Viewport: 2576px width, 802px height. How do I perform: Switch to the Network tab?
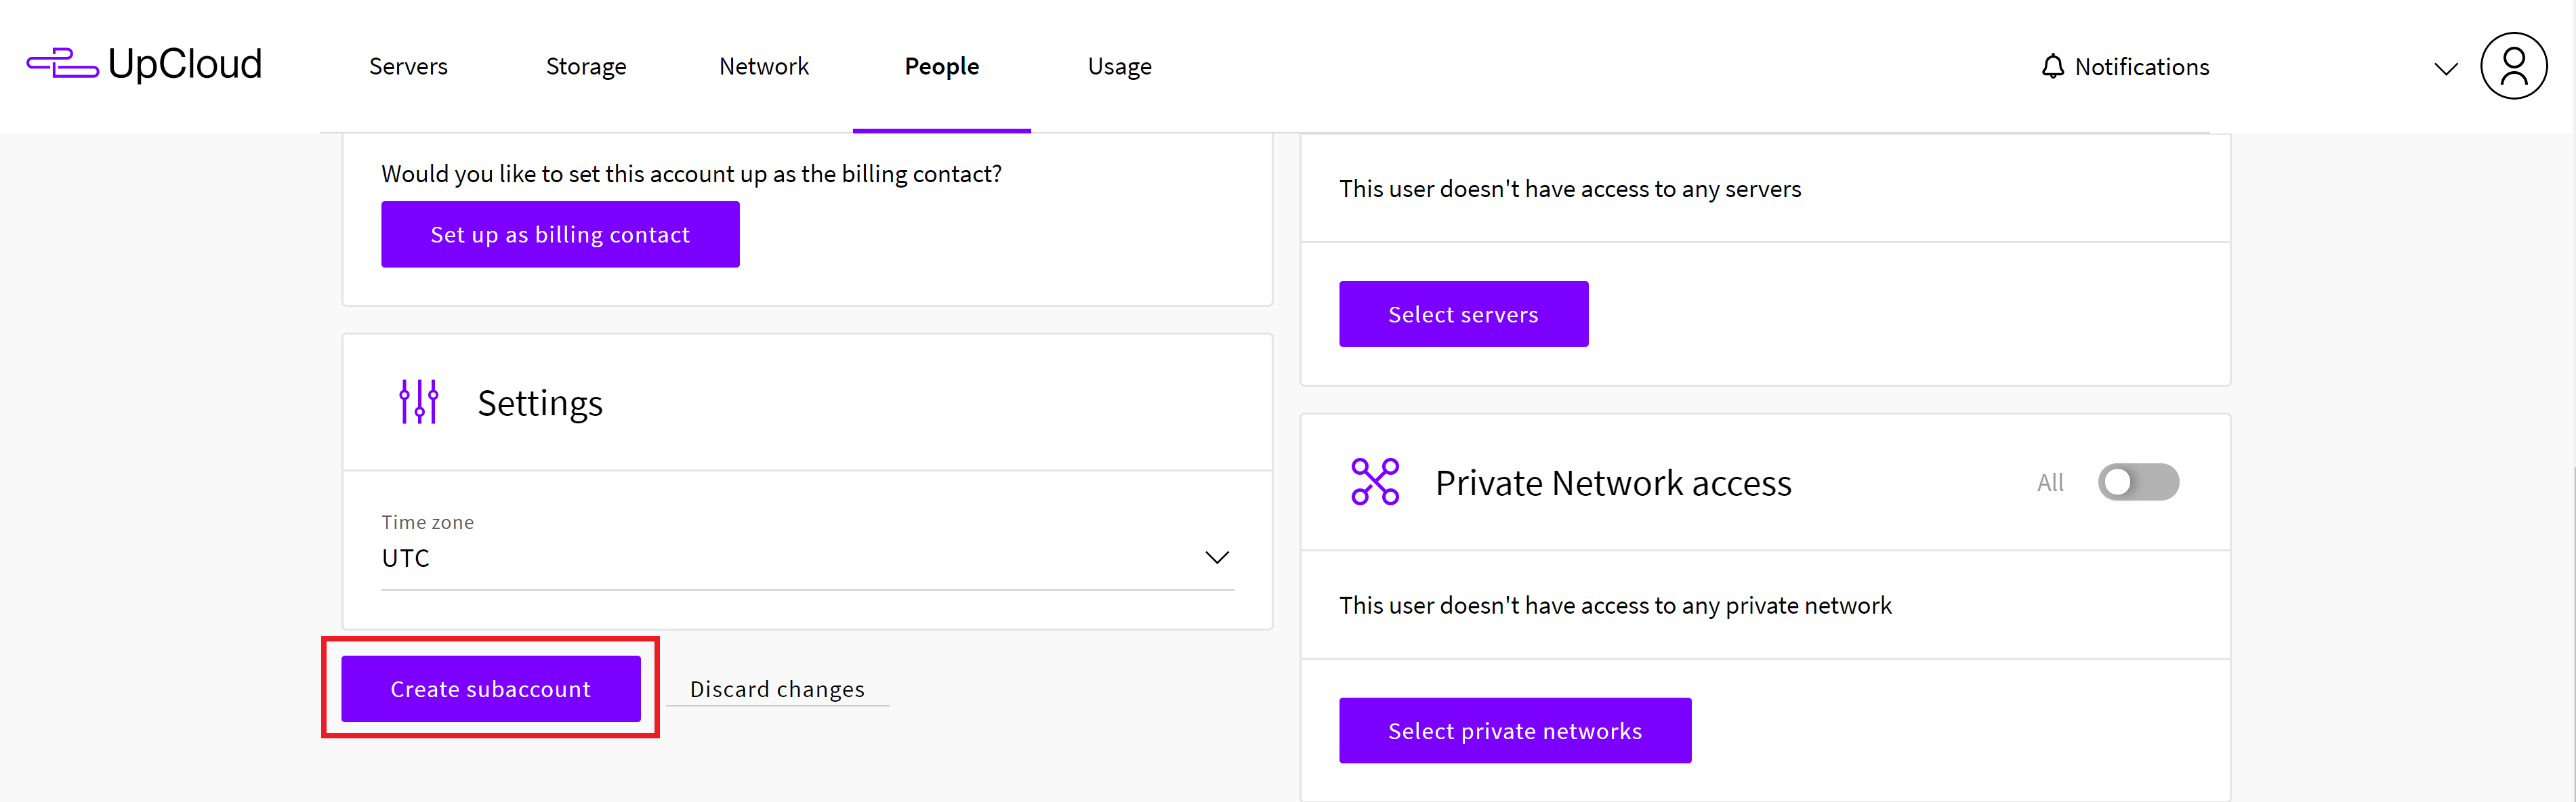click(x=764, y=66)
